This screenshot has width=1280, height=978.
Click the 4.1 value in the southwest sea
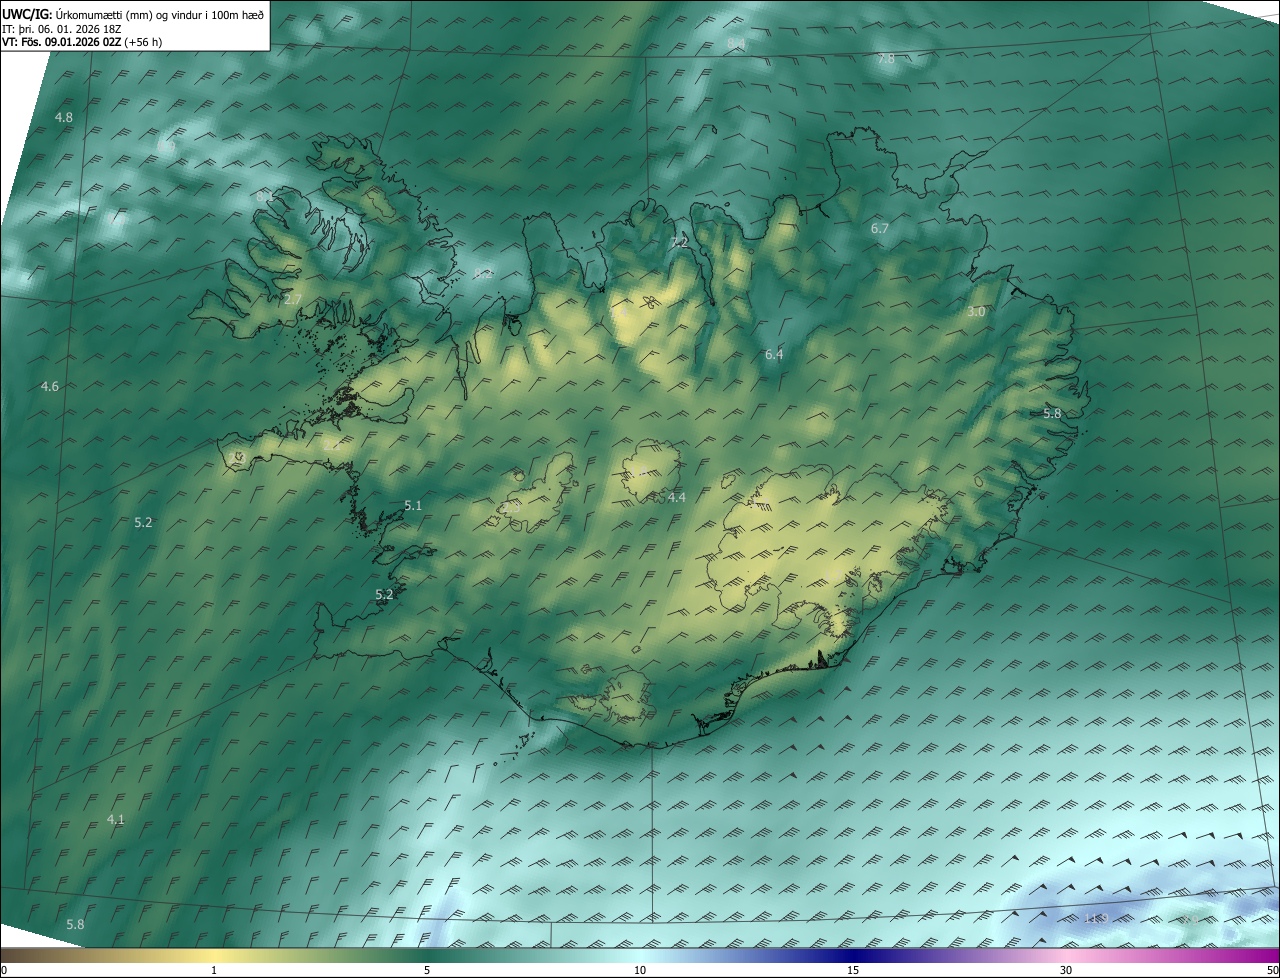coord(116,819)
